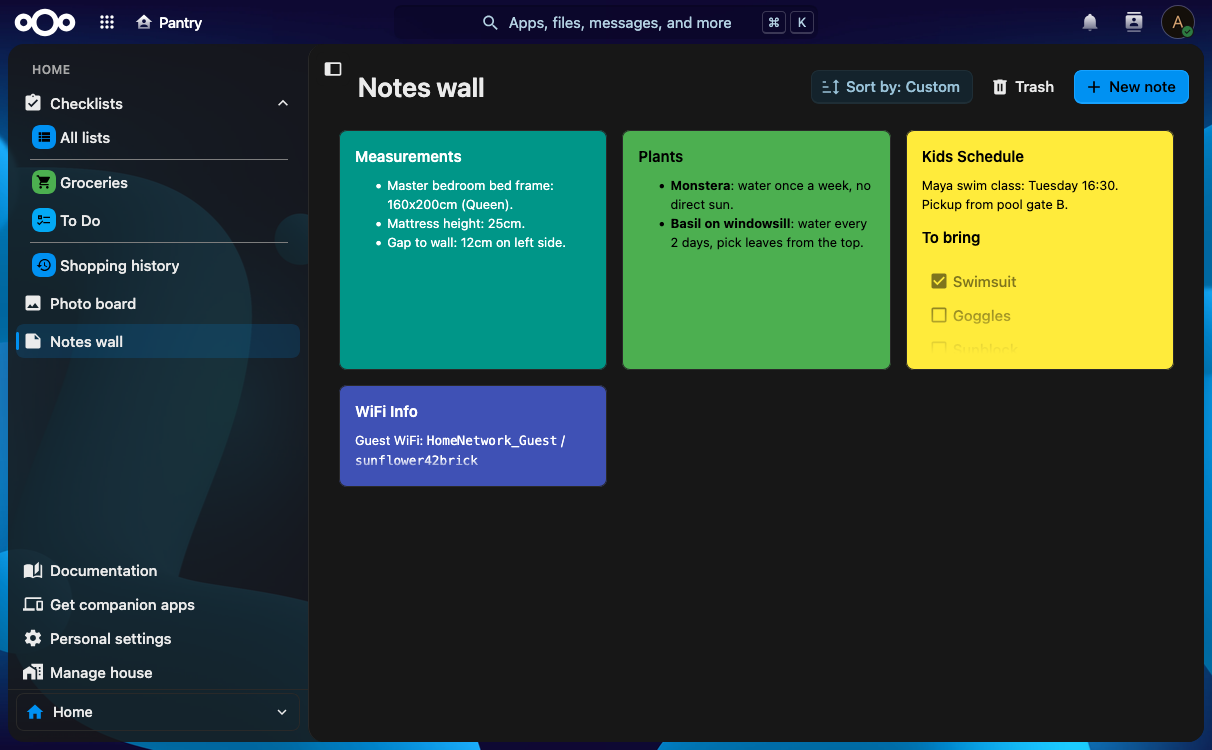Click the Groceries cart icon
1212x750 pixels.
pyautogui.click(x=43, y=182)
